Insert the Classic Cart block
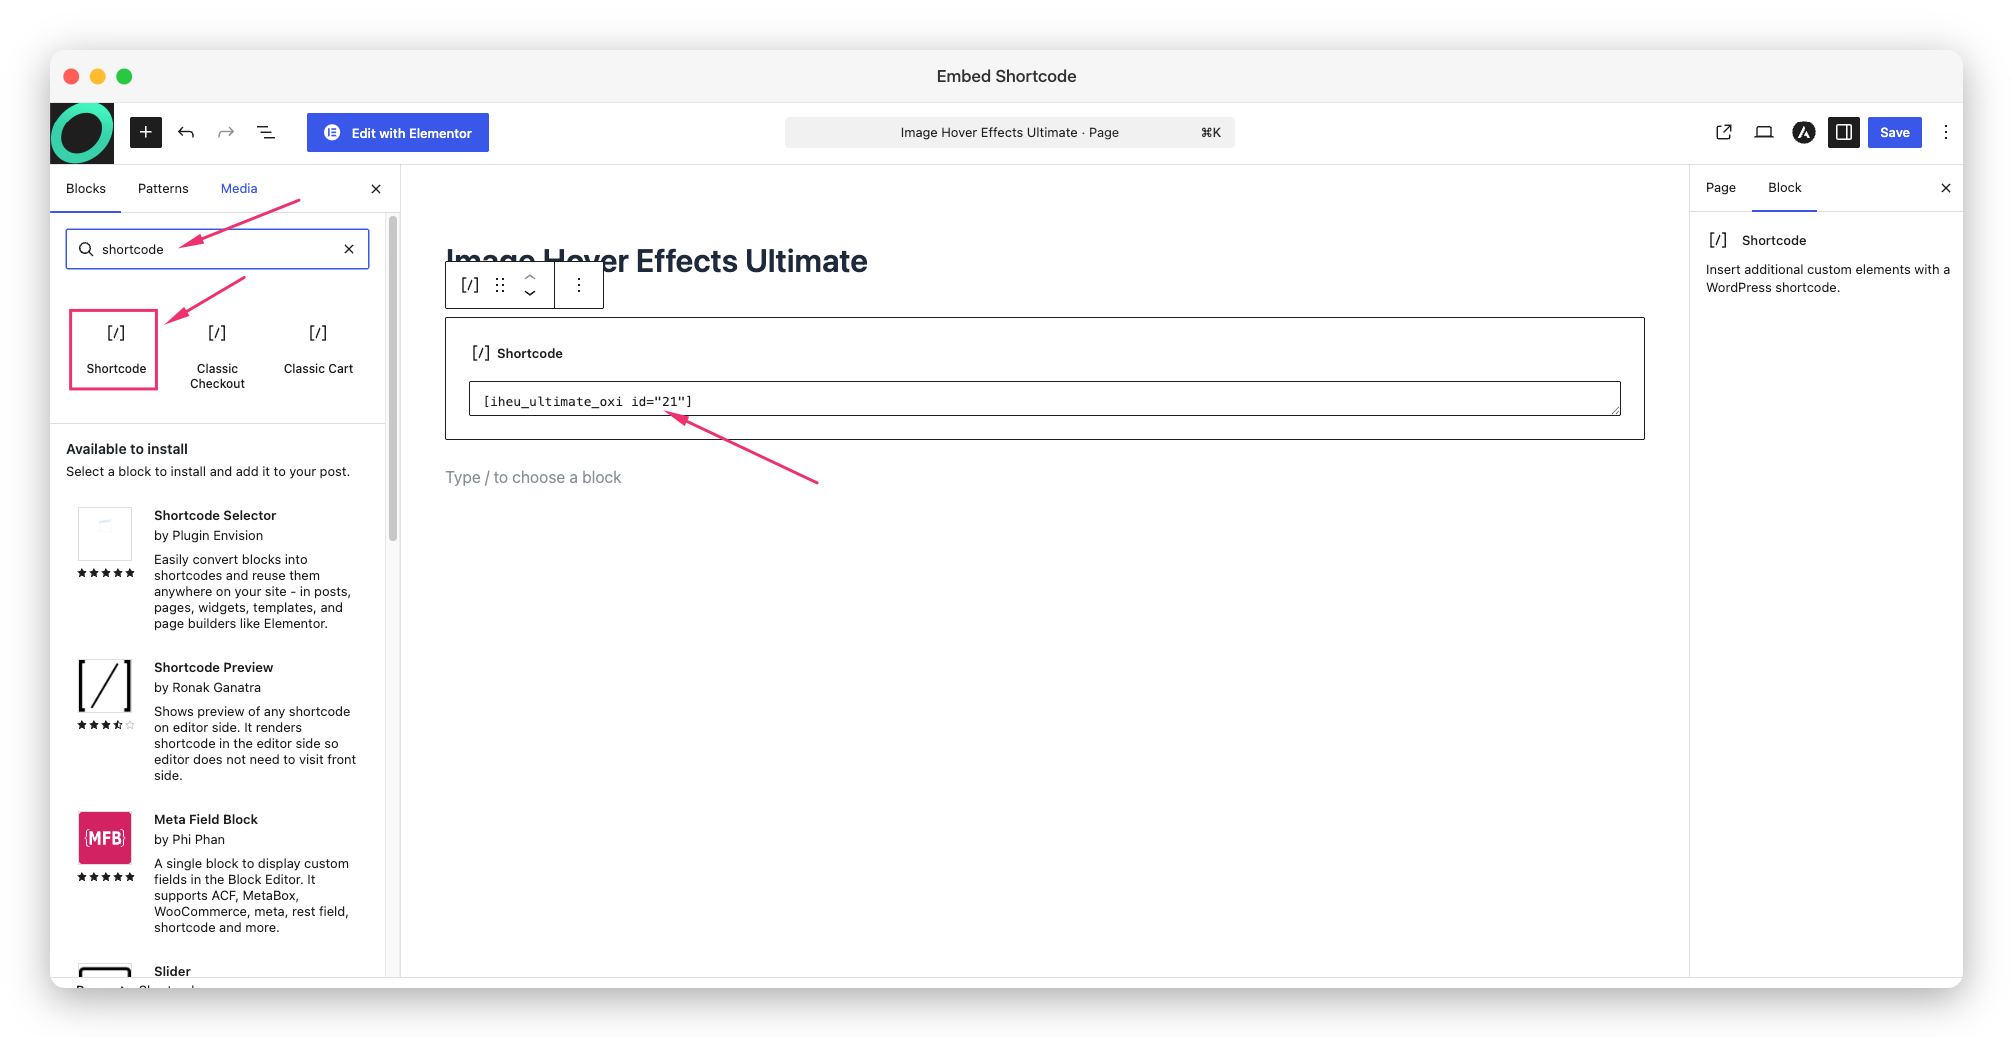Viewport: 2012px width, 1037px height. tap(318, 349)
